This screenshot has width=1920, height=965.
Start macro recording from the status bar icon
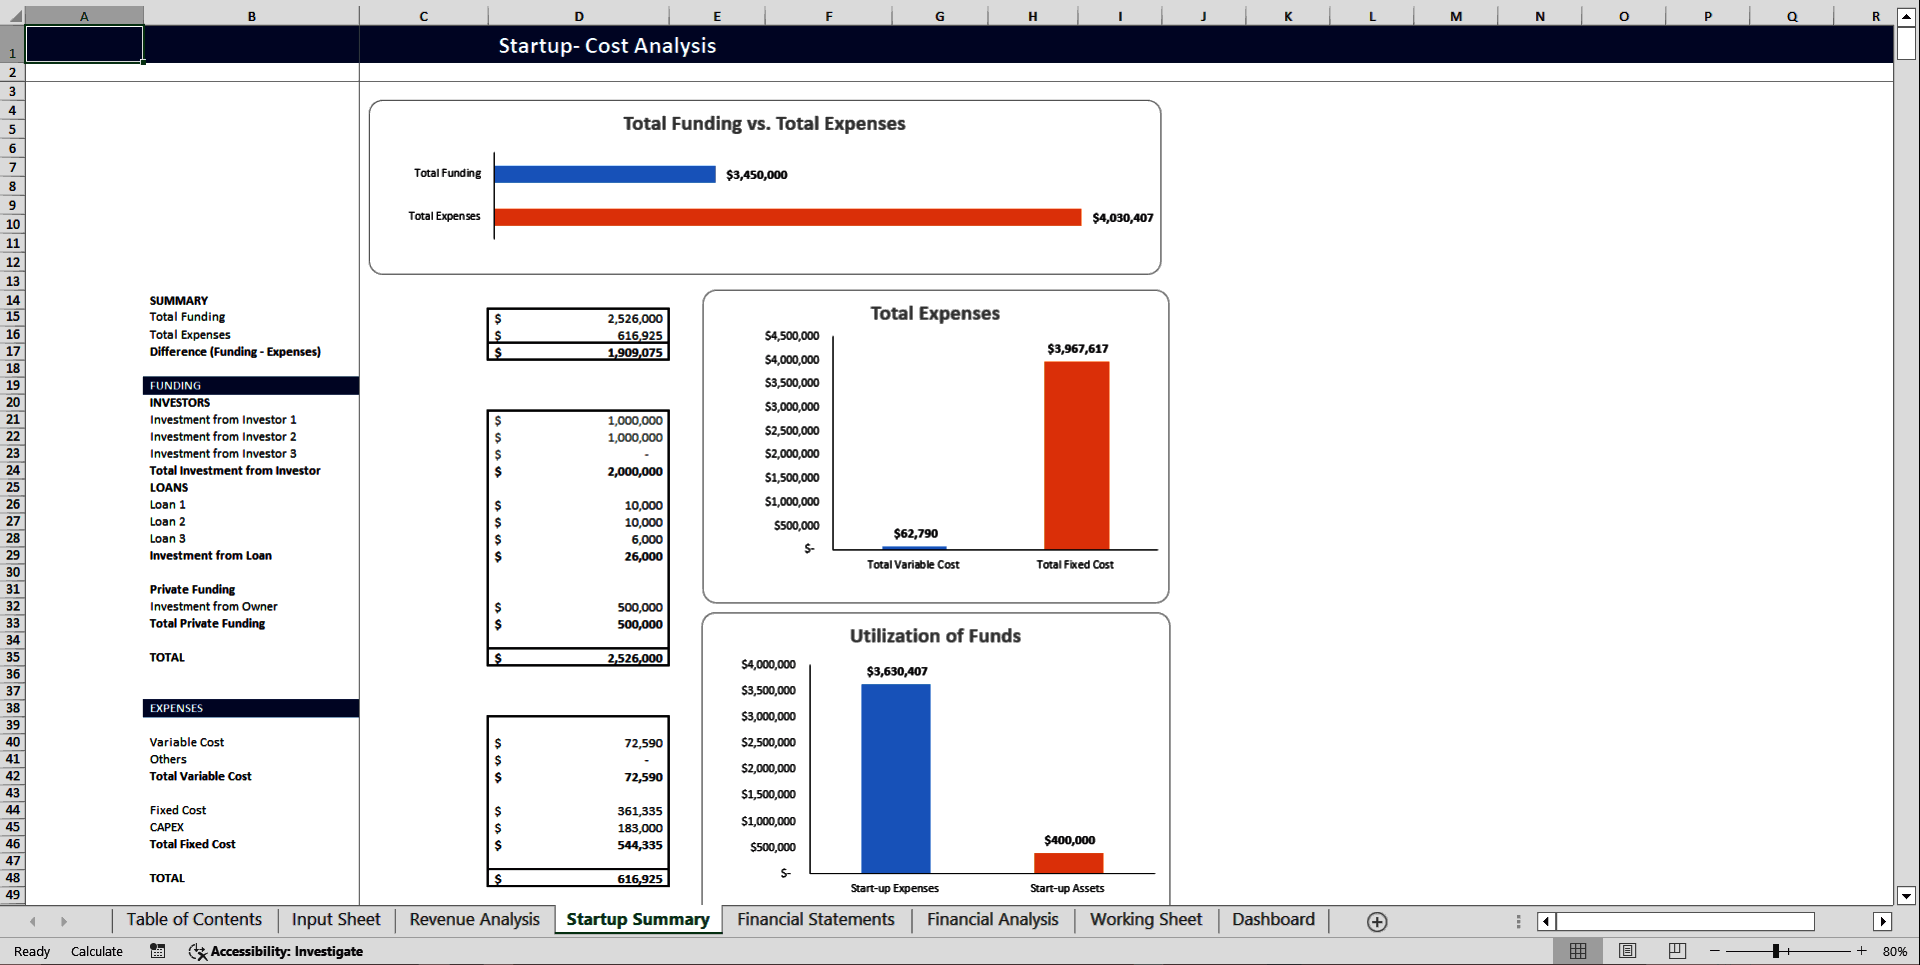[157, 951]
